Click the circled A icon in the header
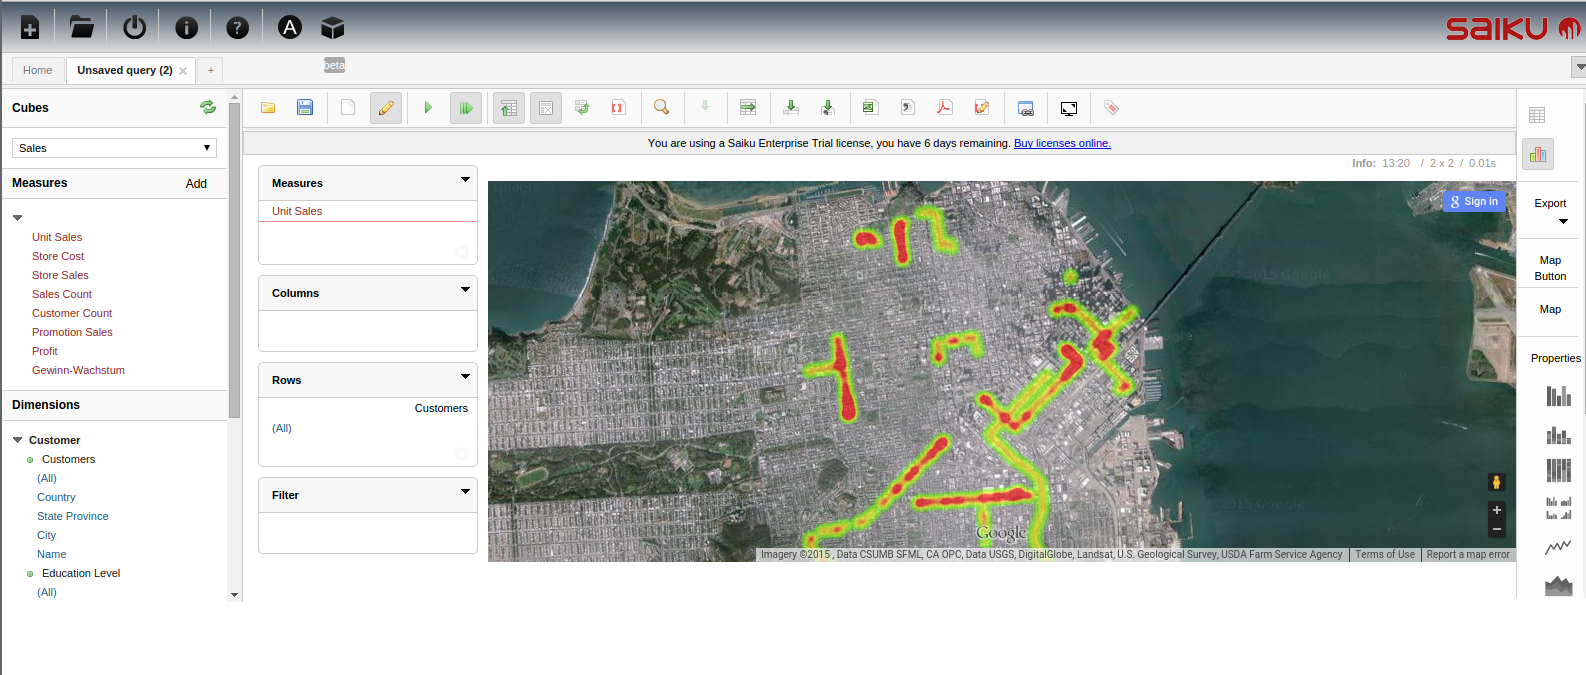The width and height of the screenshot is (1586, 675). point(290,28)
